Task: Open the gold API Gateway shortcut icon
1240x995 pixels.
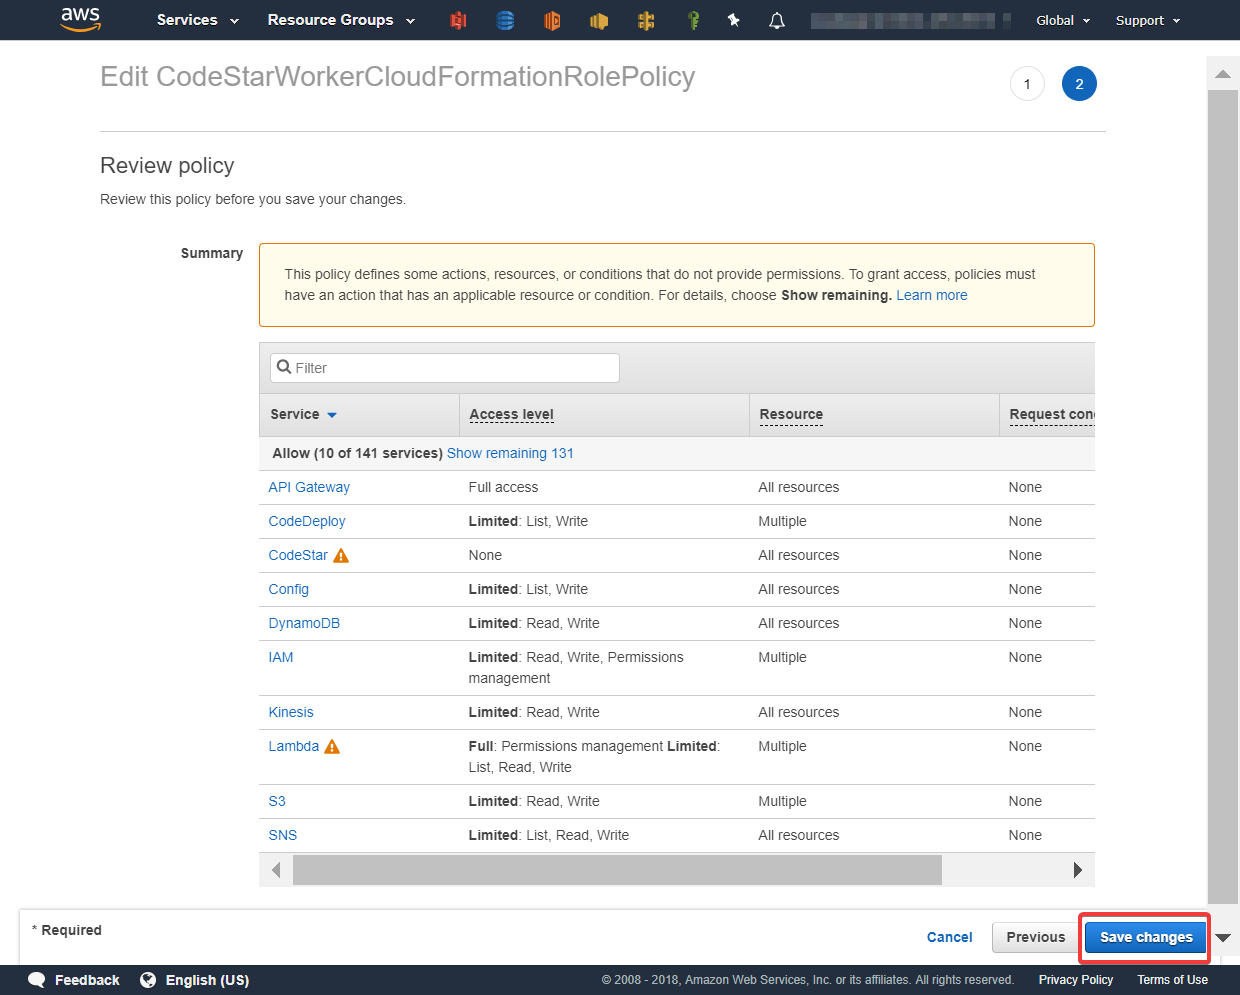Action: coord(646,20)
